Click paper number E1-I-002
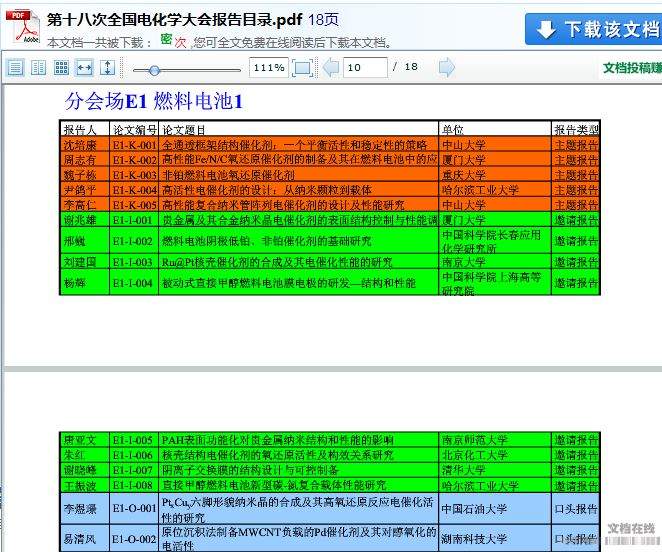The height and width of the screenshot is (552, 662). pos(132,241)
